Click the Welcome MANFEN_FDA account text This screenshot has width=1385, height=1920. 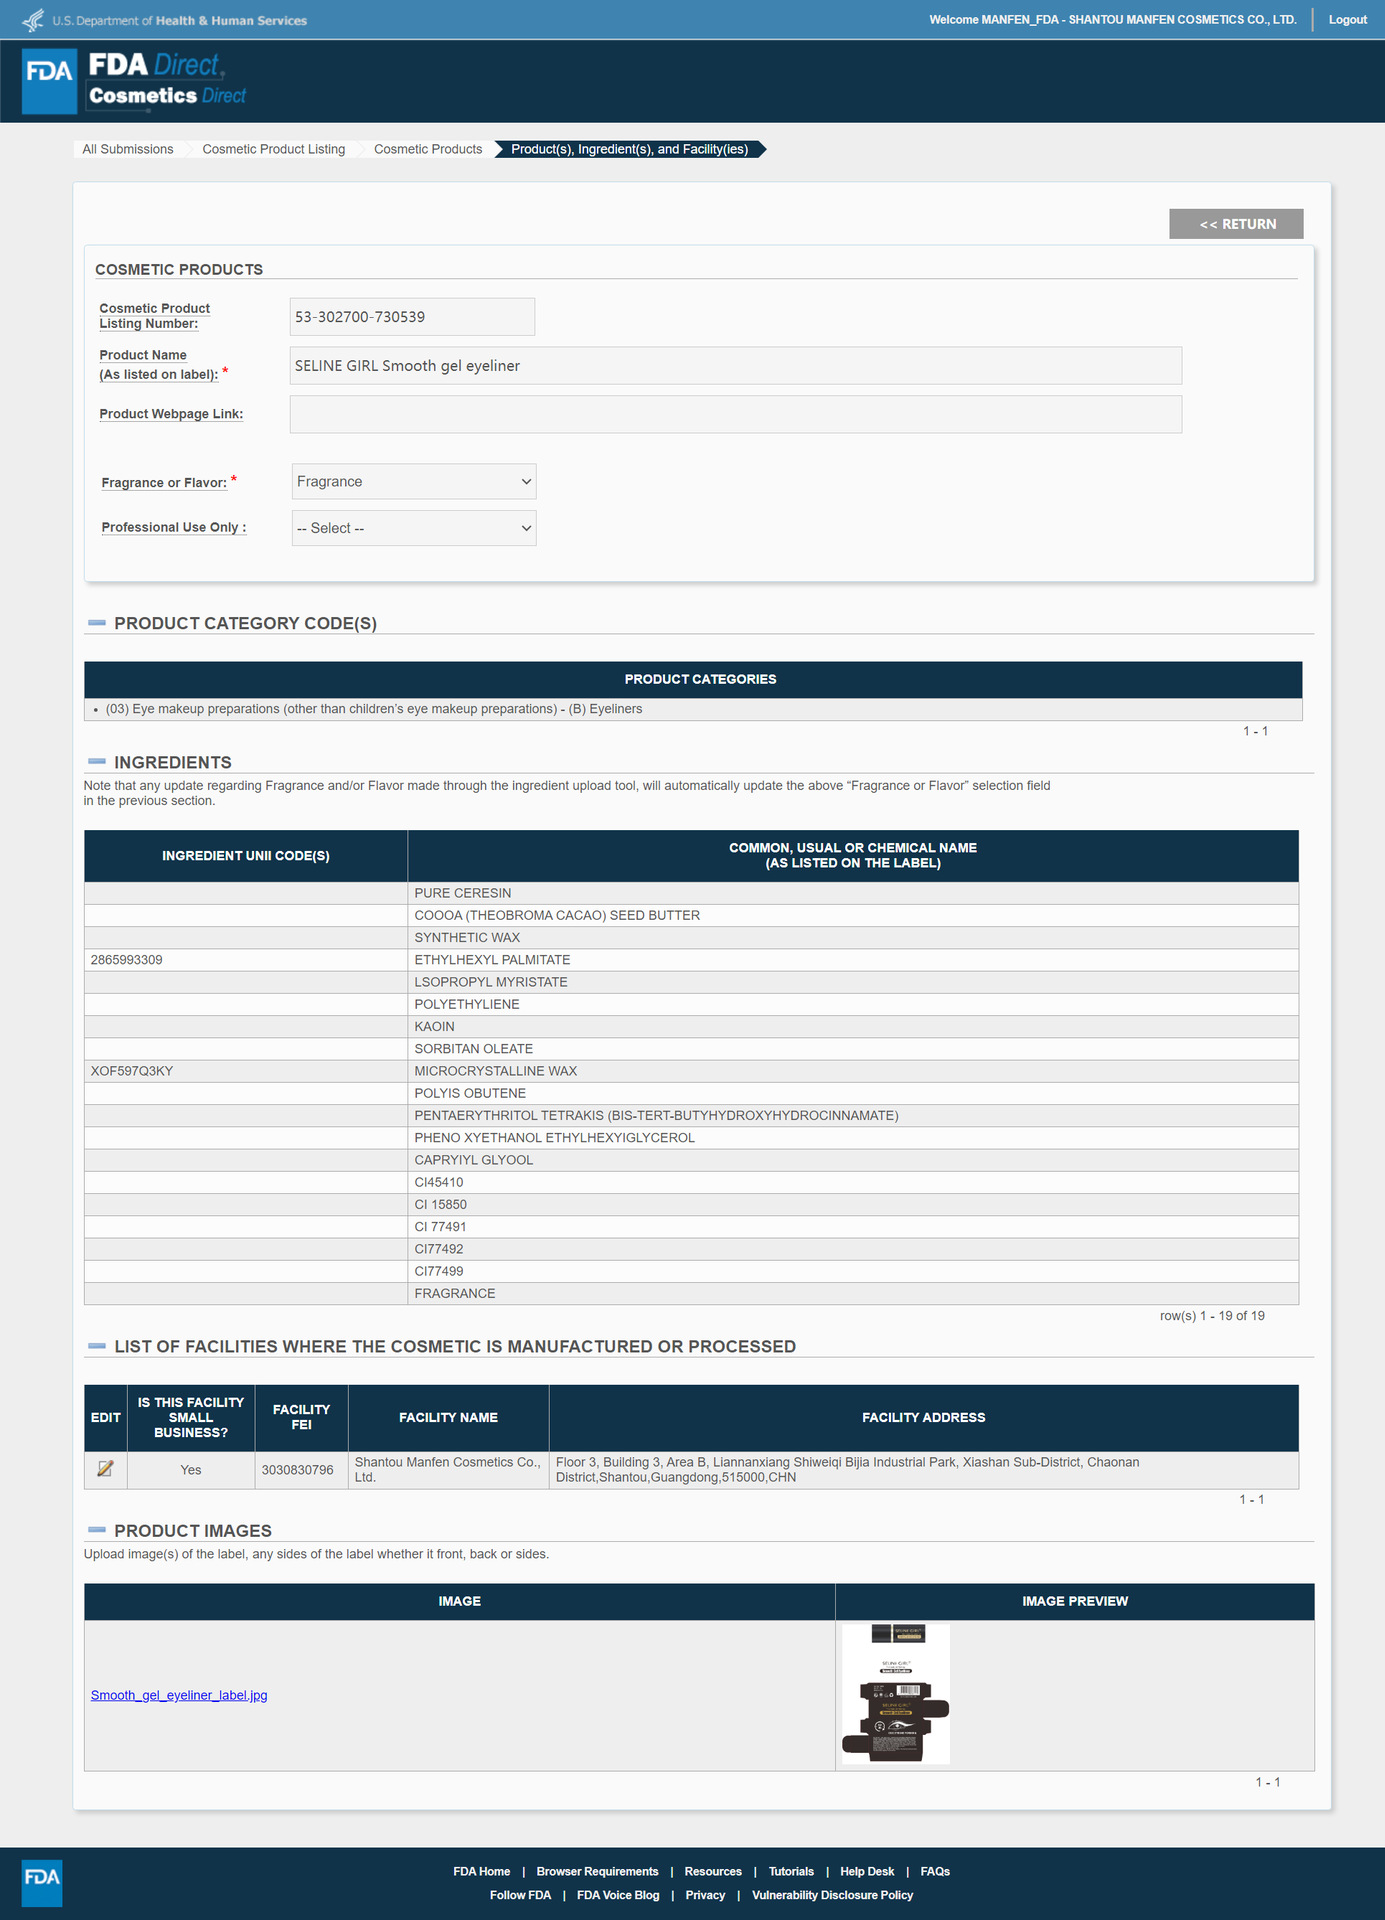click(x=1113, y=20)
